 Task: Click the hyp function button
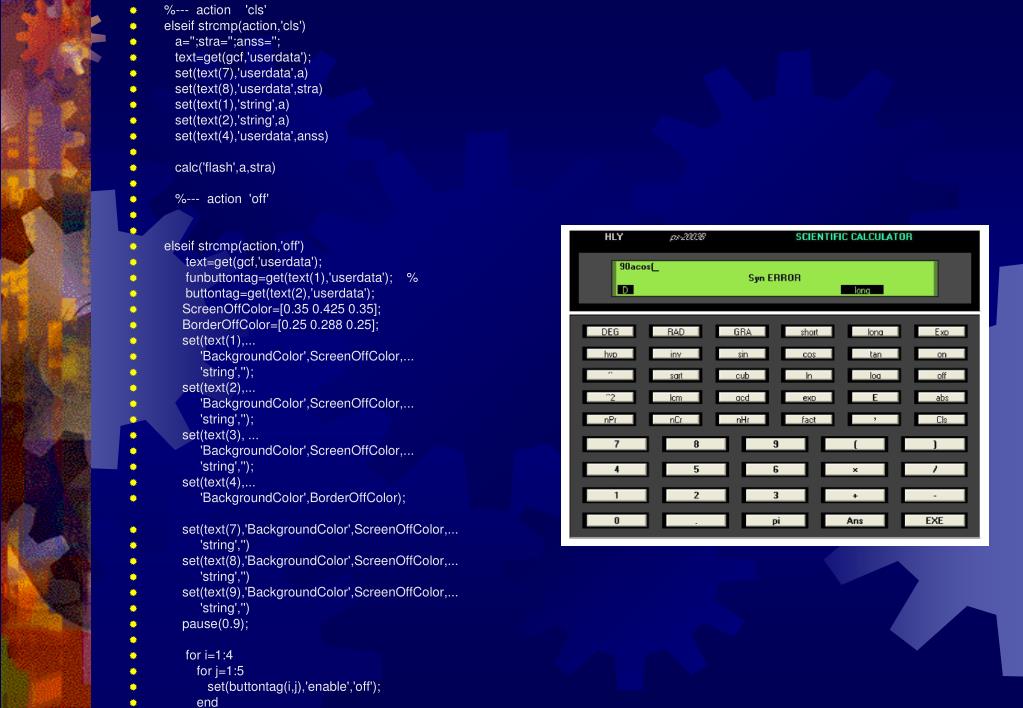tap(610, 354)
